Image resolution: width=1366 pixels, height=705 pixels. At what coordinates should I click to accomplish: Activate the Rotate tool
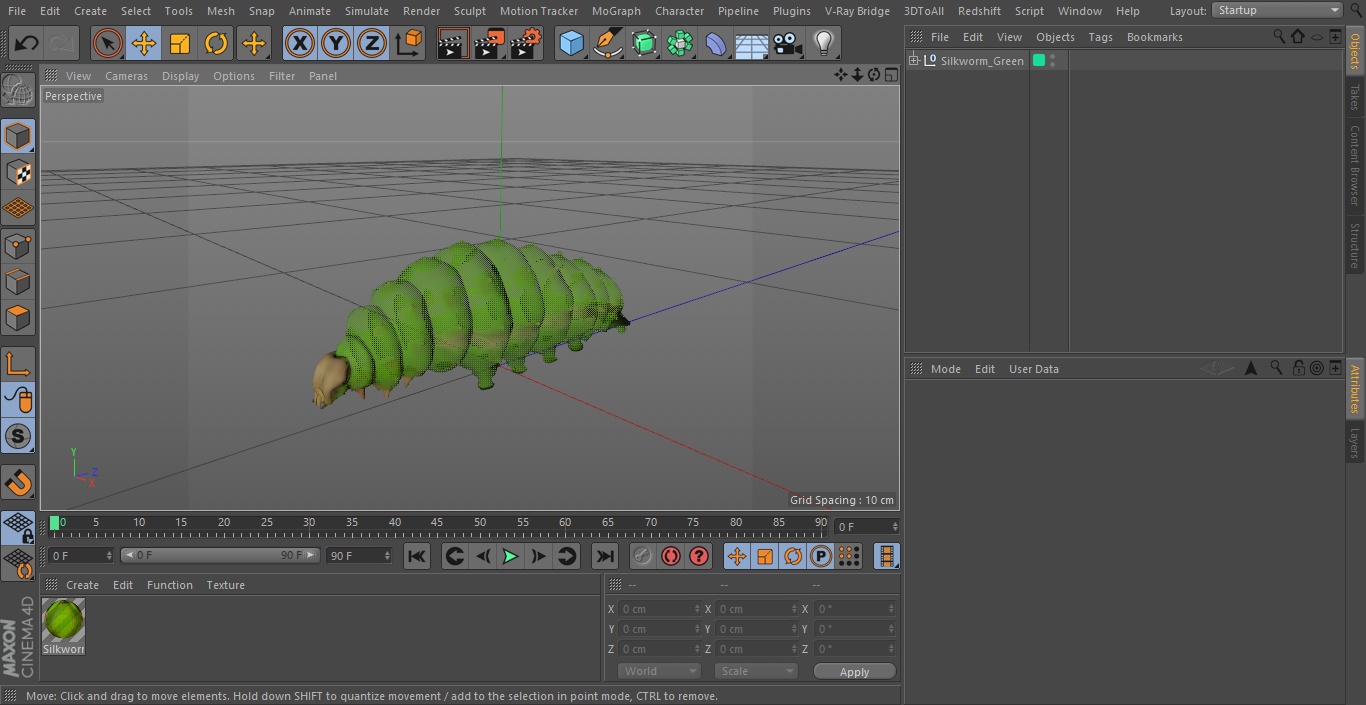click(216, 43)
